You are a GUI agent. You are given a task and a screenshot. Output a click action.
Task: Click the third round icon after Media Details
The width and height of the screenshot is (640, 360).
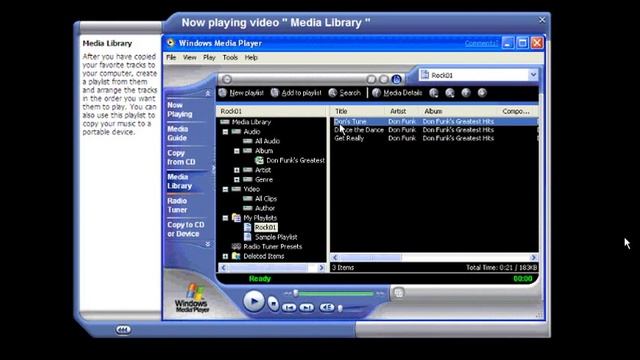pos(466,93)
